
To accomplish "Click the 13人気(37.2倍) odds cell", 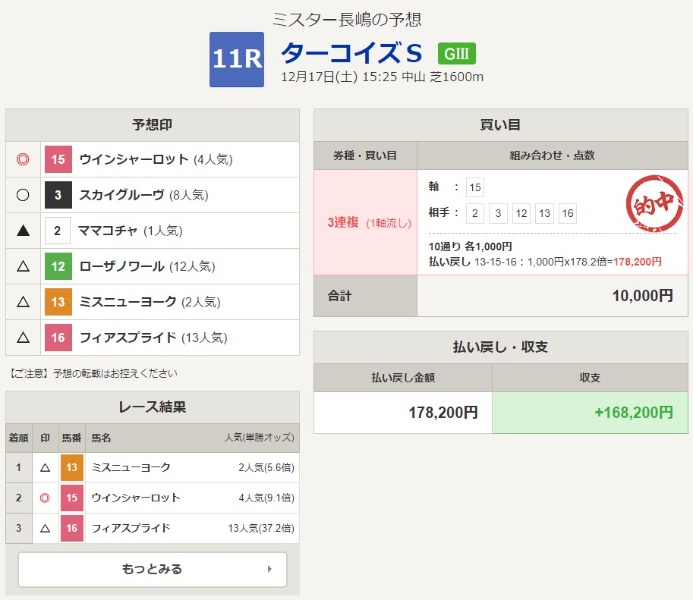I will tap(261, 528).
